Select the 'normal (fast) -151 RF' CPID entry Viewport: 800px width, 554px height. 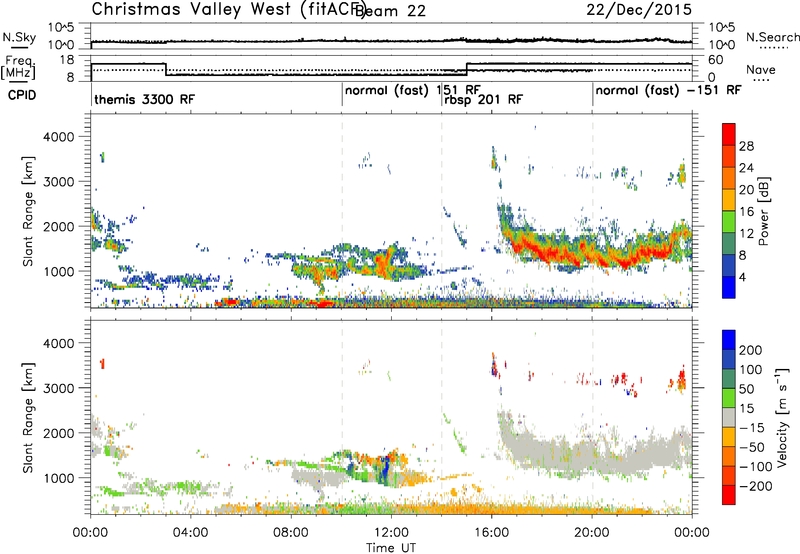[668, 90]
